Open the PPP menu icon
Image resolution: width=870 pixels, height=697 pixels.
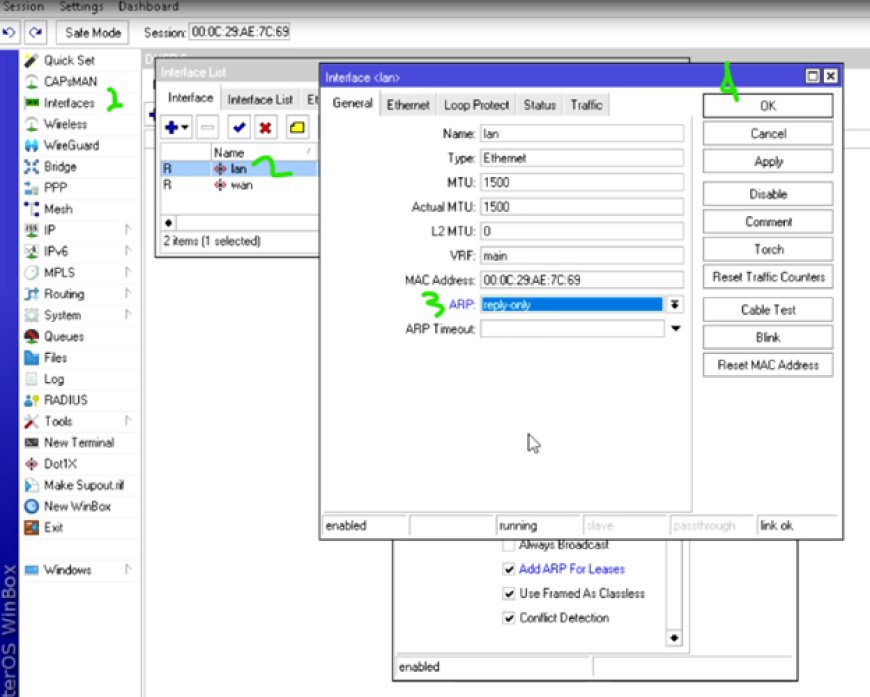pyautogui.click(x=32, y=188)
